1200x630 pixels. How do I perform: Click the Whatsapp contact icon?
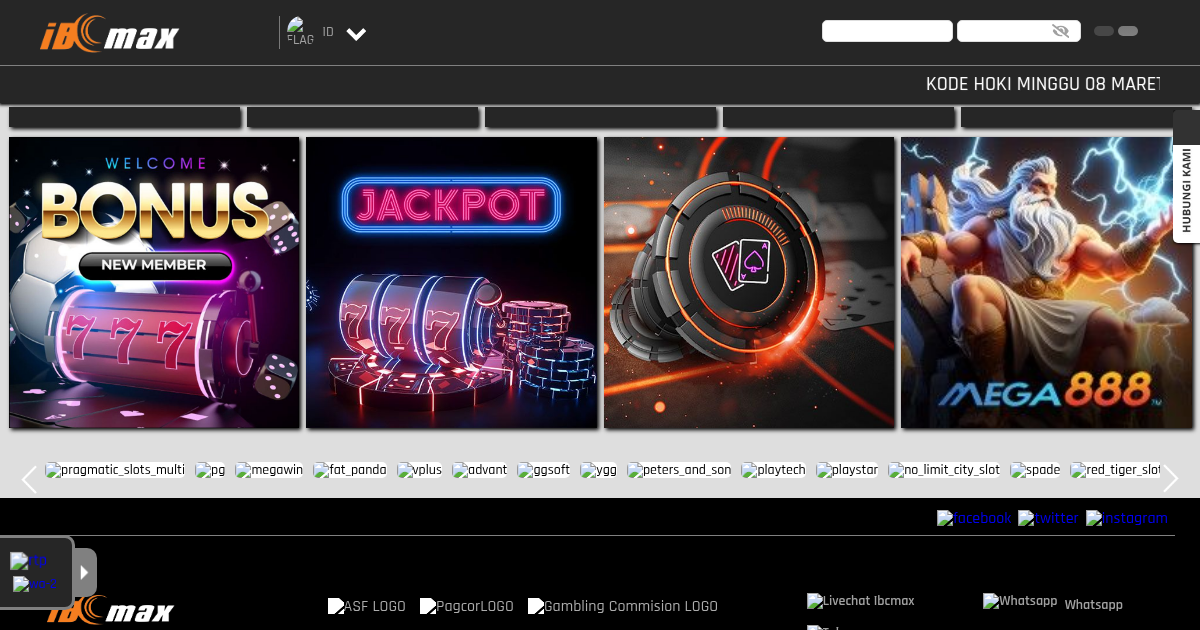(x=1020, y=601)
